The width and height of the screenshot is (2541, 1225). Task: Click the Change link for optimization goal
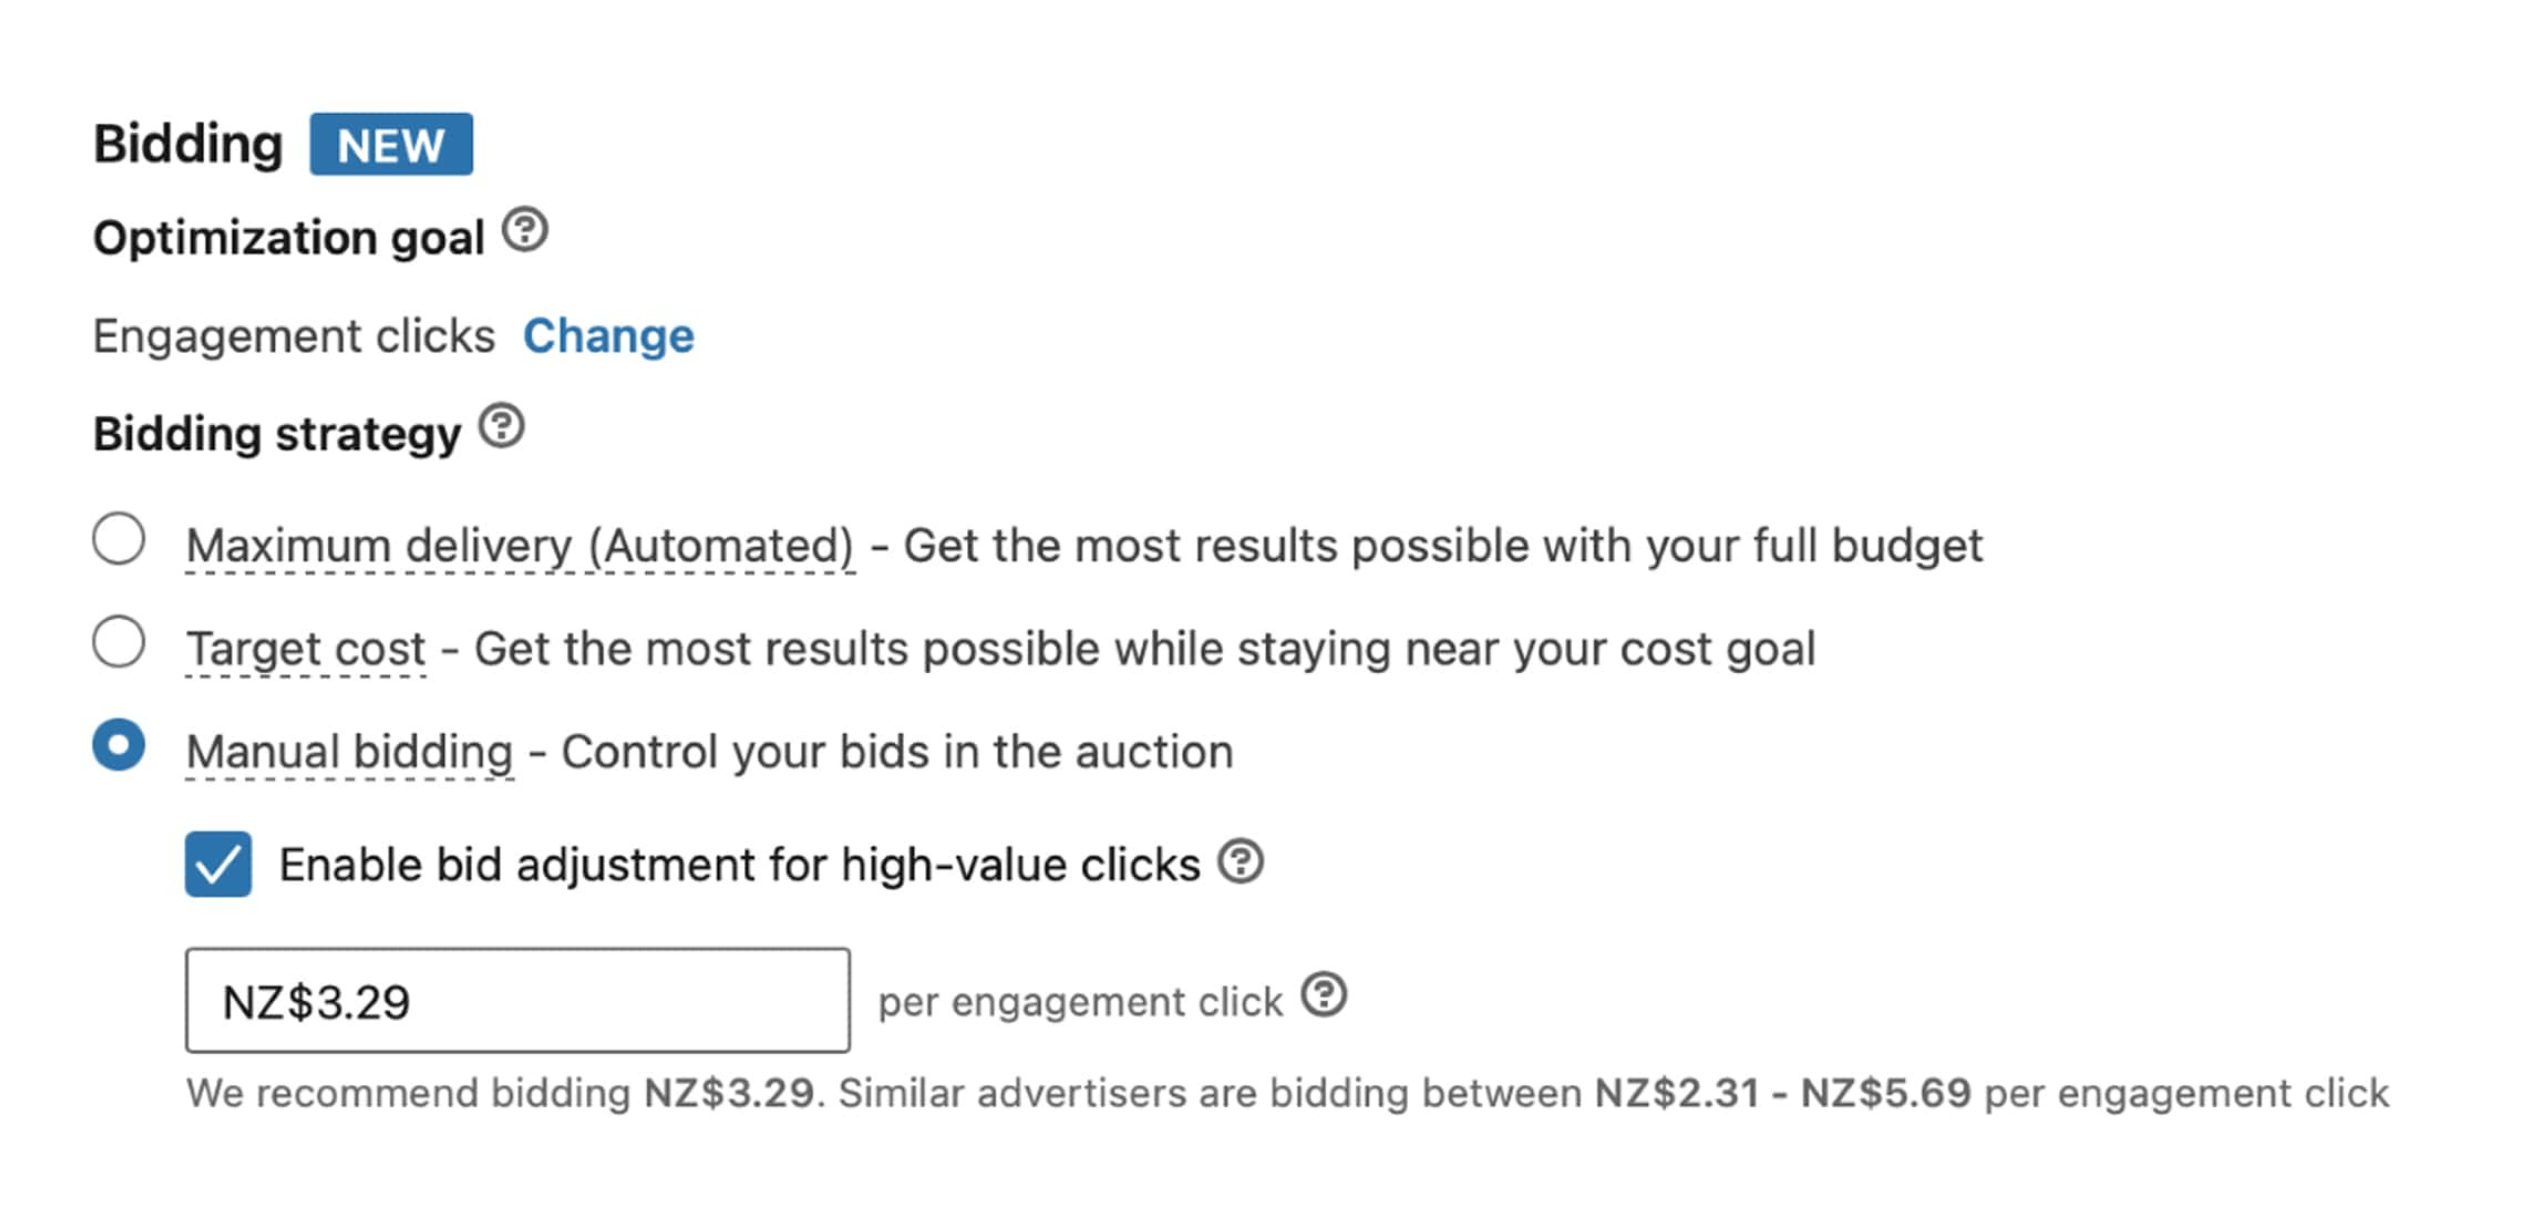point(608,336)
